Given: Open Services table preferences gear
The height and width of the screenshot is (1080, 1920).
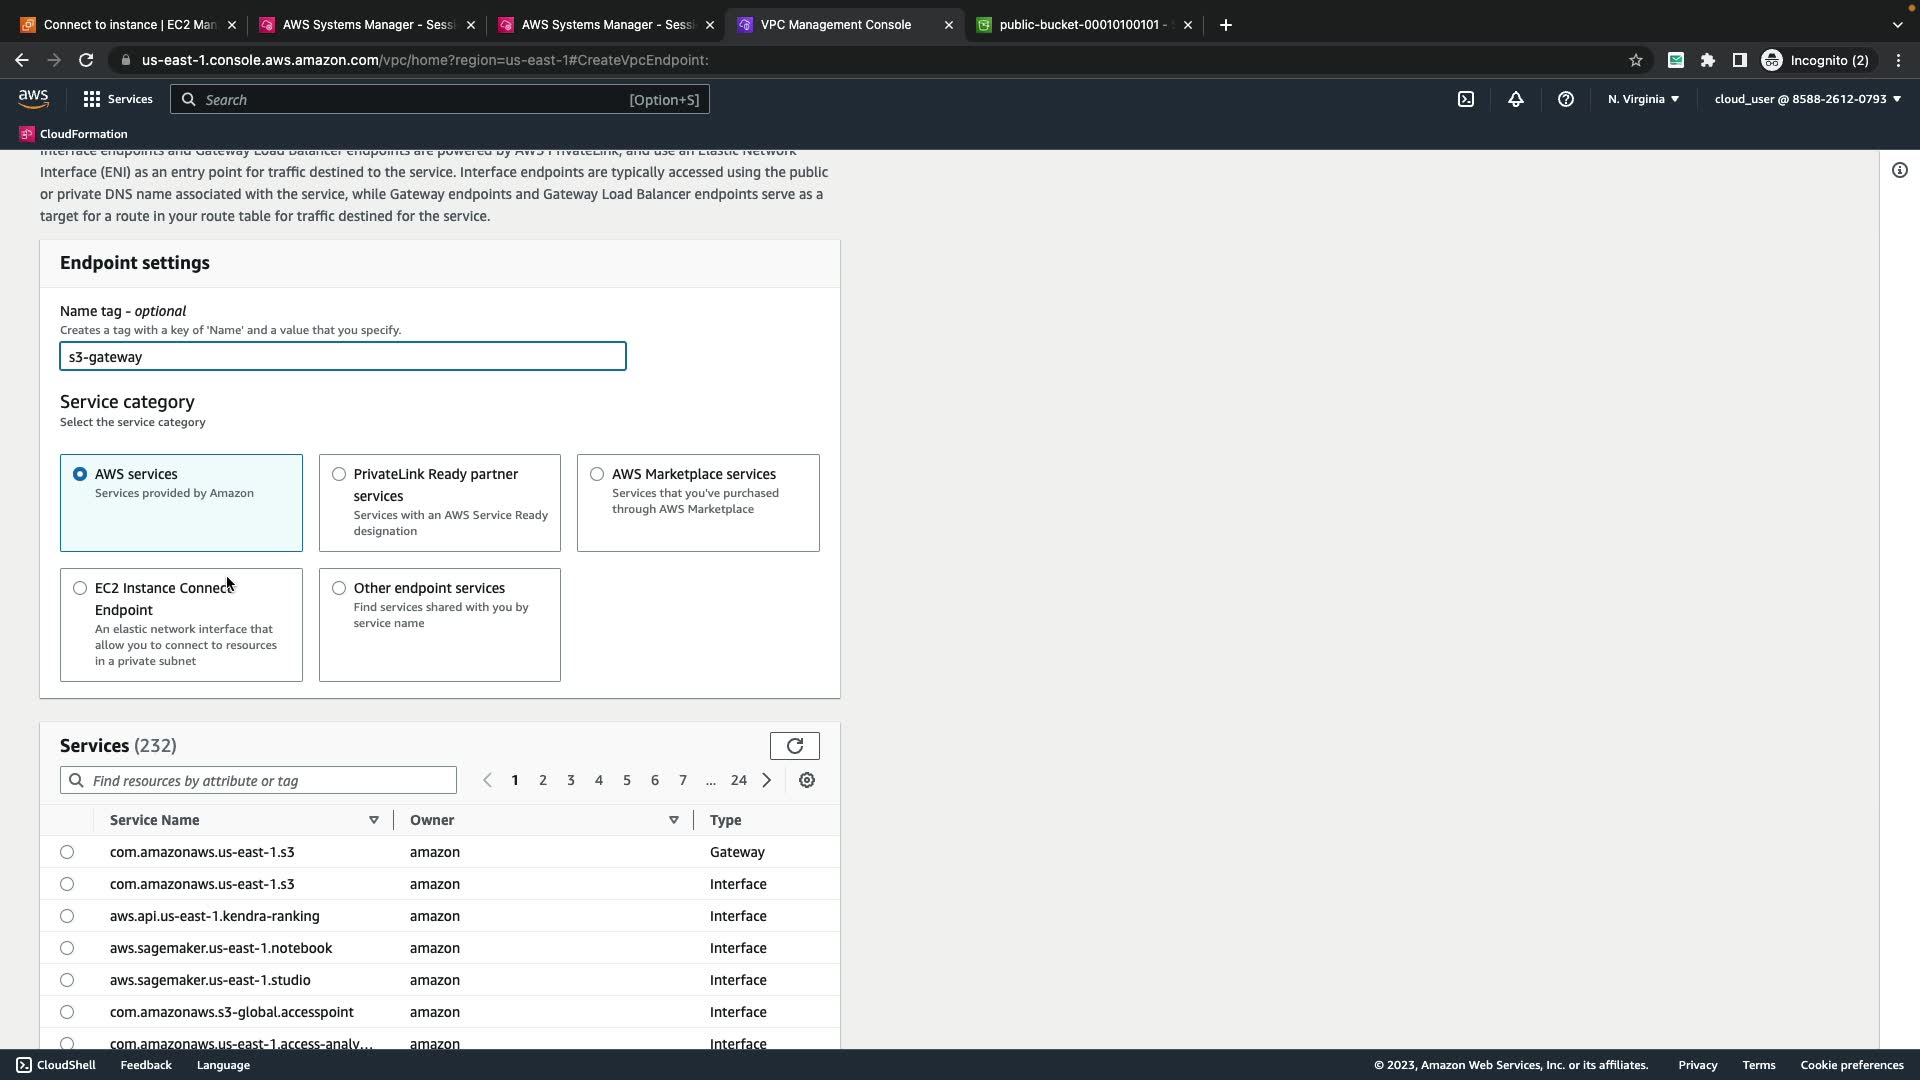Looking at the screenshot, I should pyautogui.click(x=807, y=780).
